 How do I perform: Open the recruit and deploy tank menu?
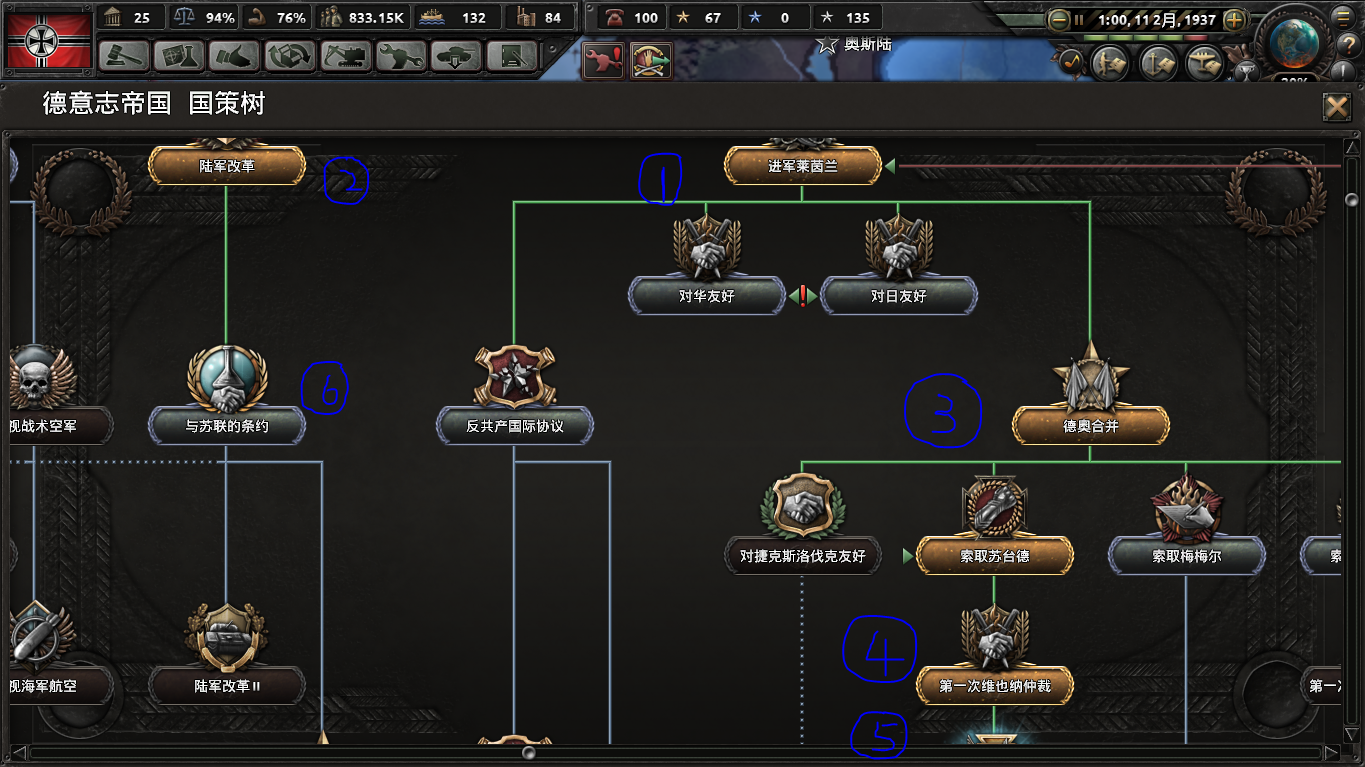[x=457, y=56]
